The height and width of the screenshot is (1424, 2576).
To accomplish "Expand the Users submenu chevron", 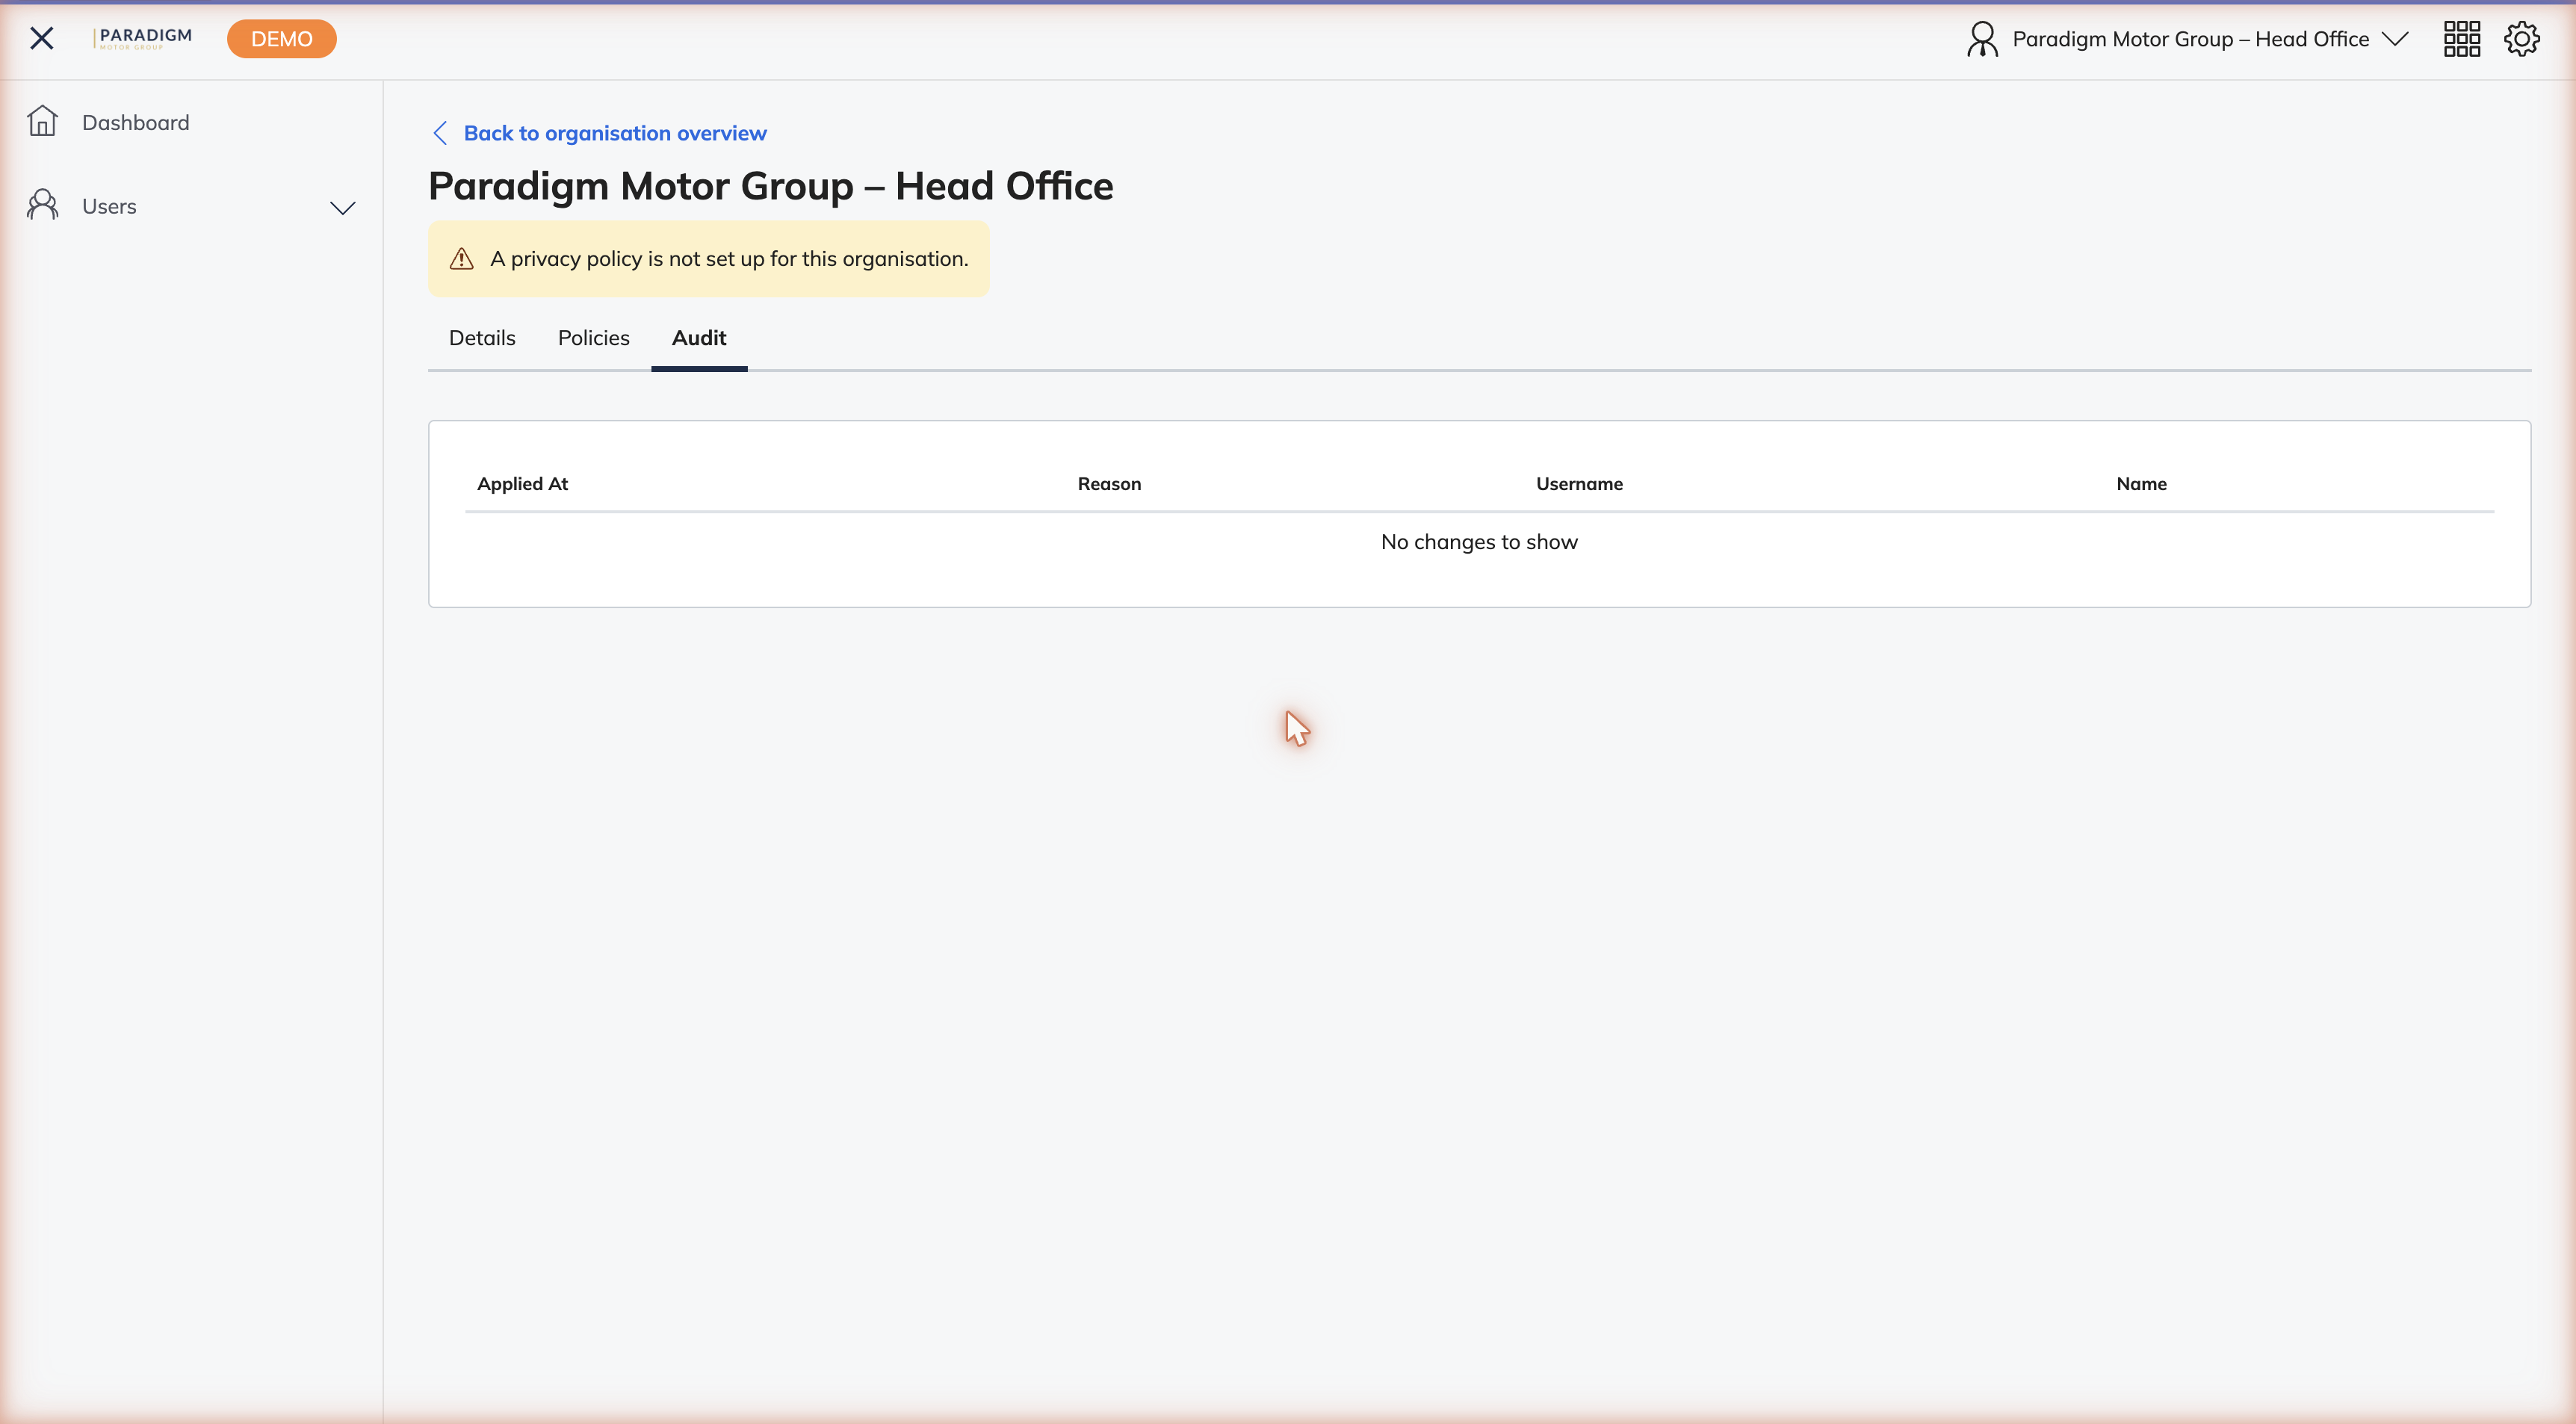I will [343, 208].
